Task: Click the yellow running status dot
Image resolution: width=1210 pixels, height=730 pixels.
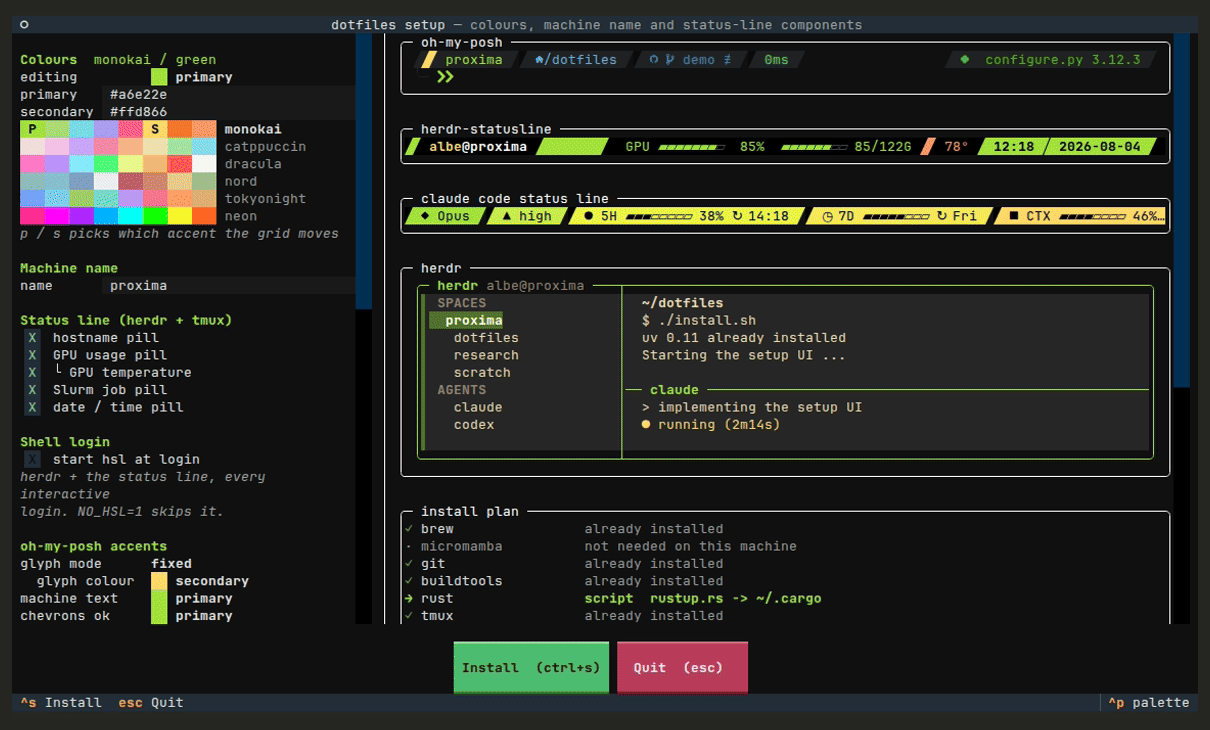Action: point(646,425)
